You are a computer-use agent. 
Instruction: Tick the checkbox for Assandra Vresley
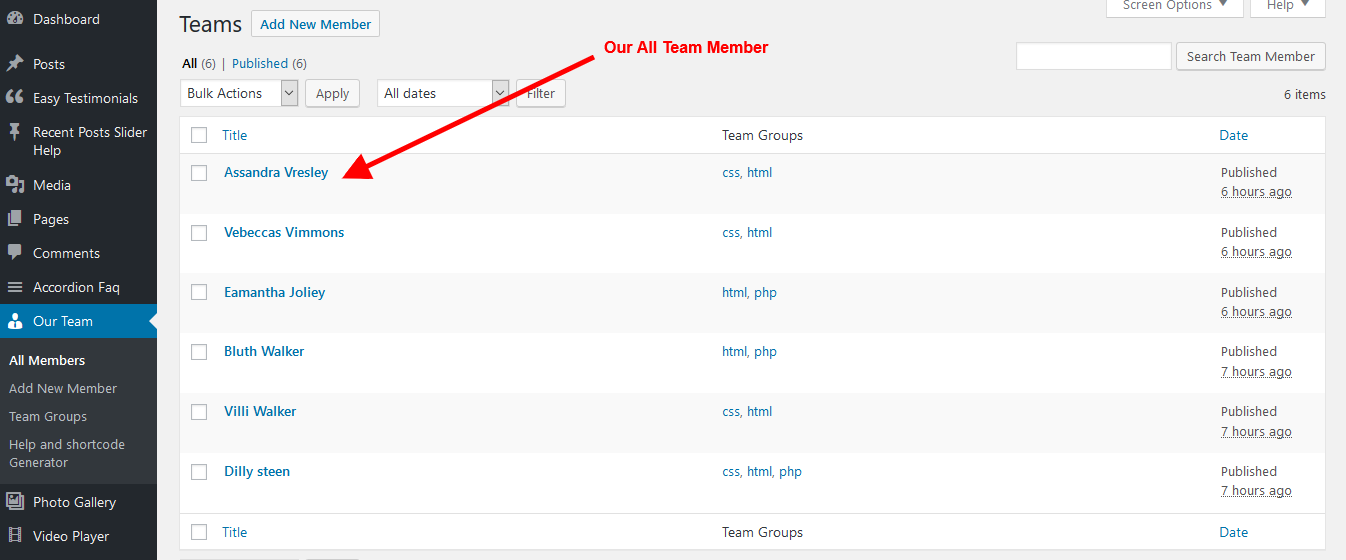coord(199,173)
